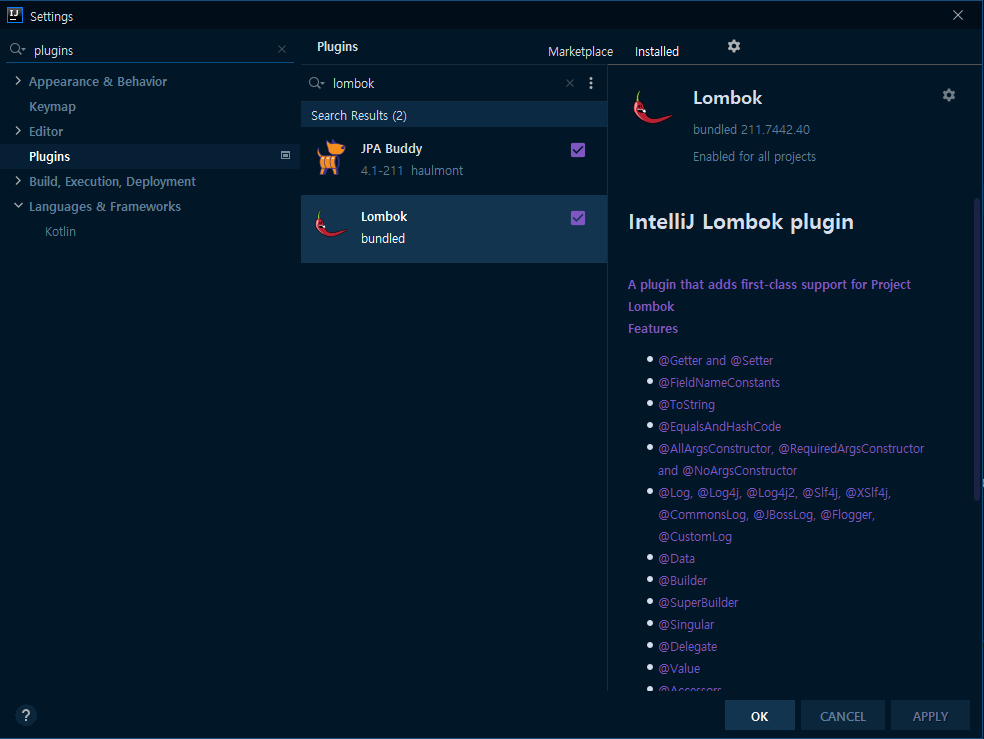
Task: Click '@Getter and @Setter' feature item
Action: pos(715,361)
